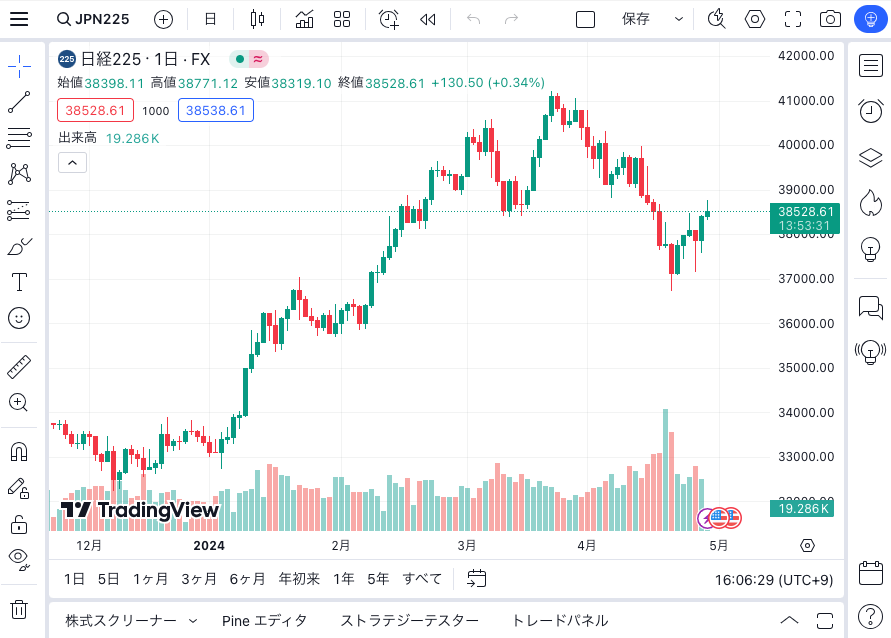Toggle visibility of all drawings eye icon
The width and height of the screenshot is (891, 638).
point(19,559)
